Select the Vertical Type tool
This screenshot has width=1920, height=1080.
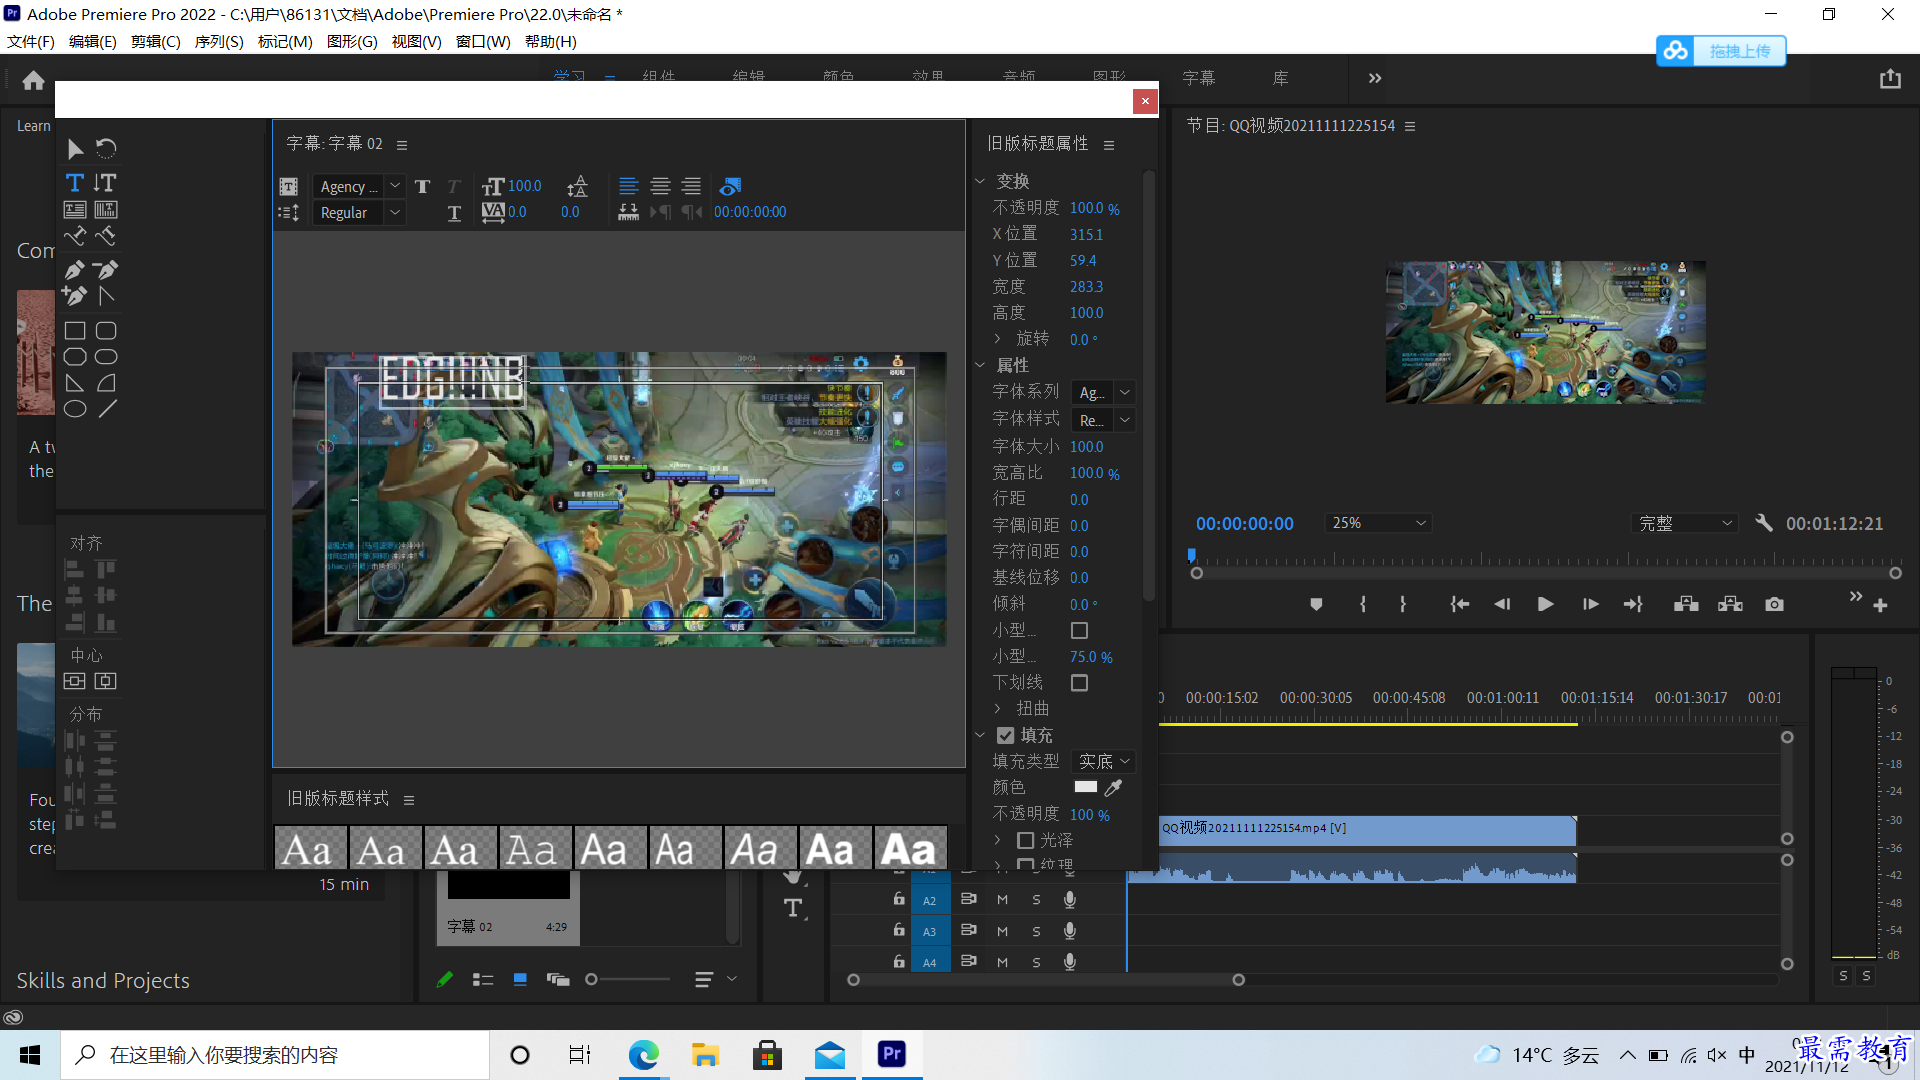coord(105,182)
